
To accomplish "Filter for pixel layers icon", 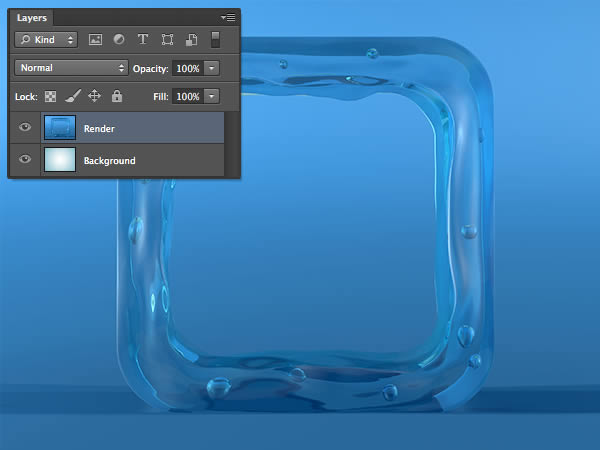I will point(95,39).
